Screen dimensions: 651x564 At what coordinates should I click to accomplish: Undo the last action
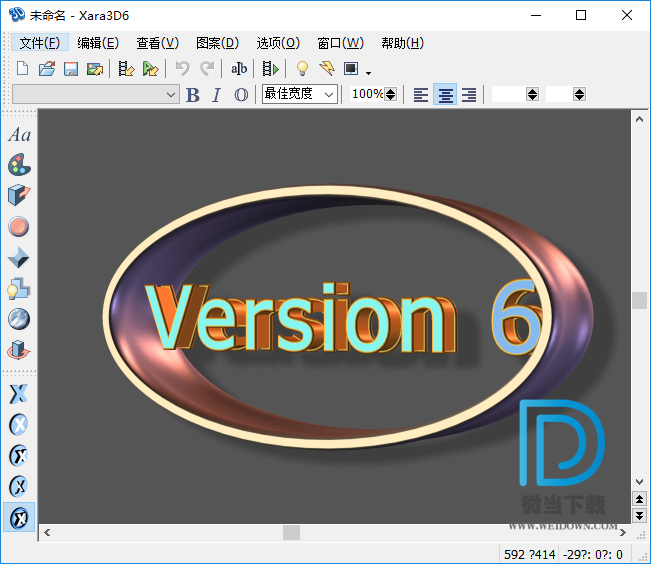[182, 69]
